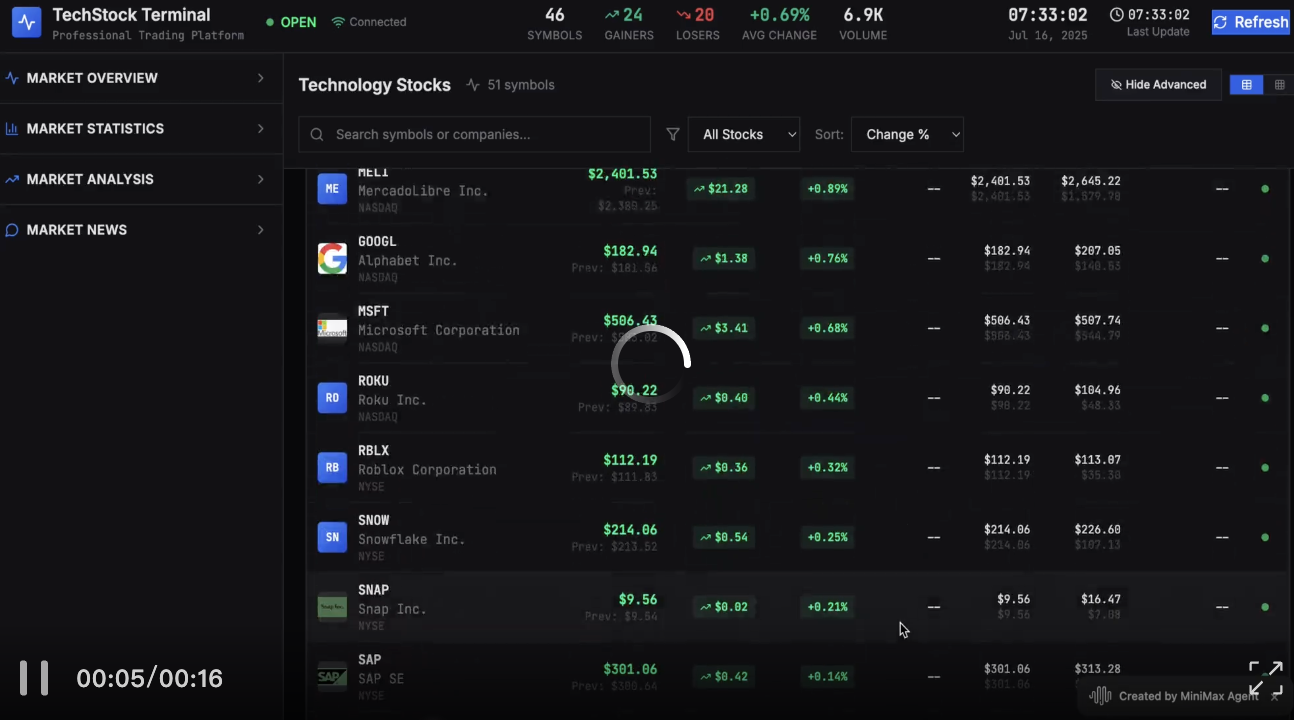Click the SNOW +$0.54 change badge
The height and width of the screenshot is (720, 1294).
point(725,537)
